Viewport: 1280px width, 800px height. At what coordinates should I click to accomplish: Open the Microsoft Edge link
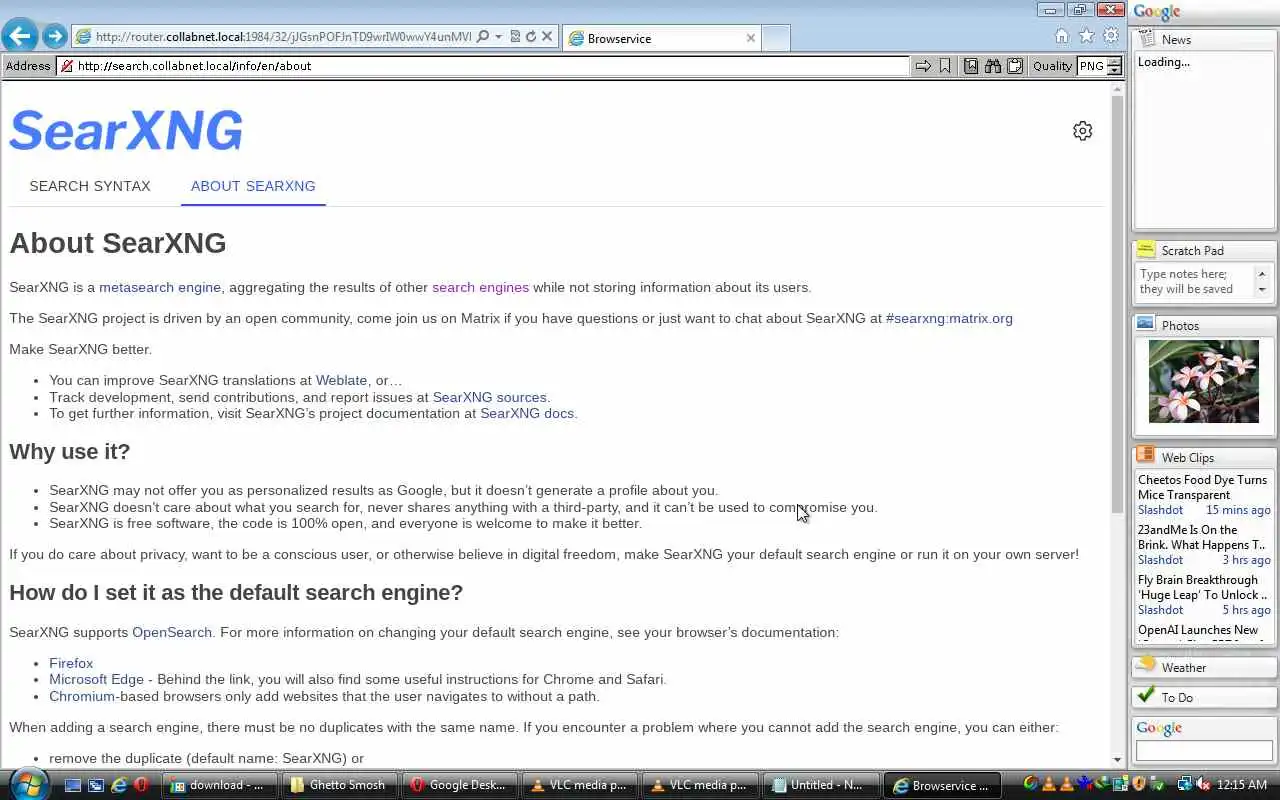click(97, 679)
